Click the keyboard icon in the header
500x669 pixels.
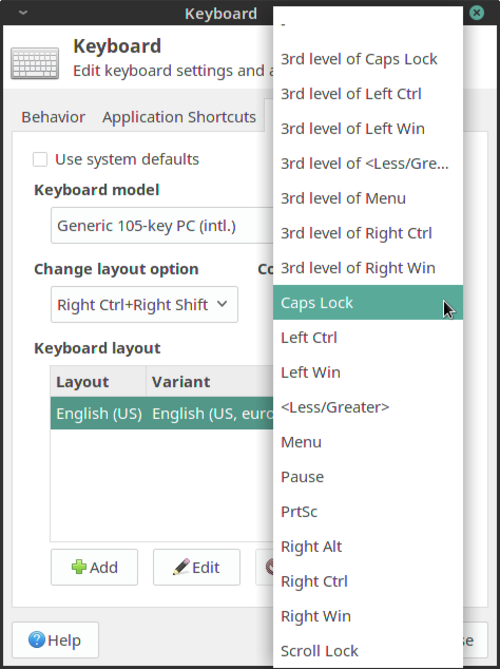click(35, 63)
